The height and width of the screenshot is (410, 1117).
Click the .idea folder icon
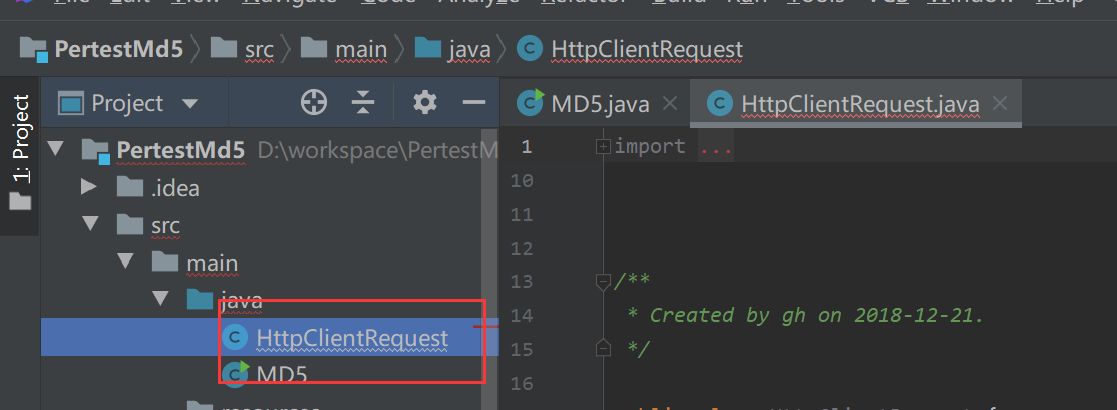[130, 187]
